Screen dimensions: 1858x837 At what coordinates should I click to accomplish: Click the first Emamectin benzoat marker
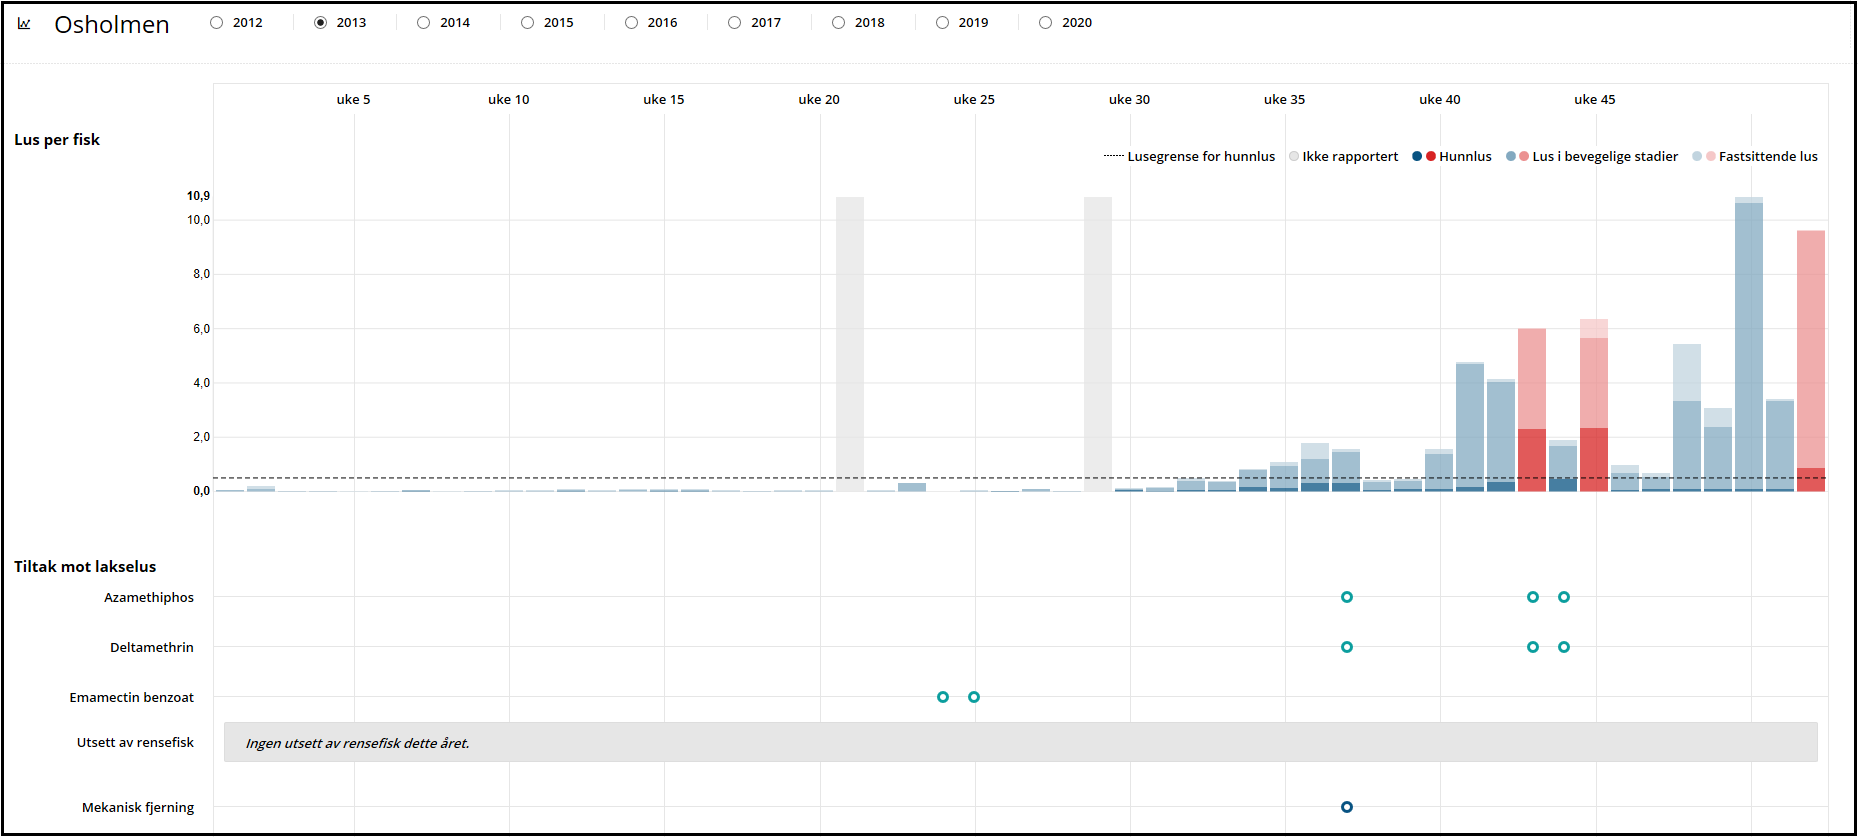(x=943, y=697)
